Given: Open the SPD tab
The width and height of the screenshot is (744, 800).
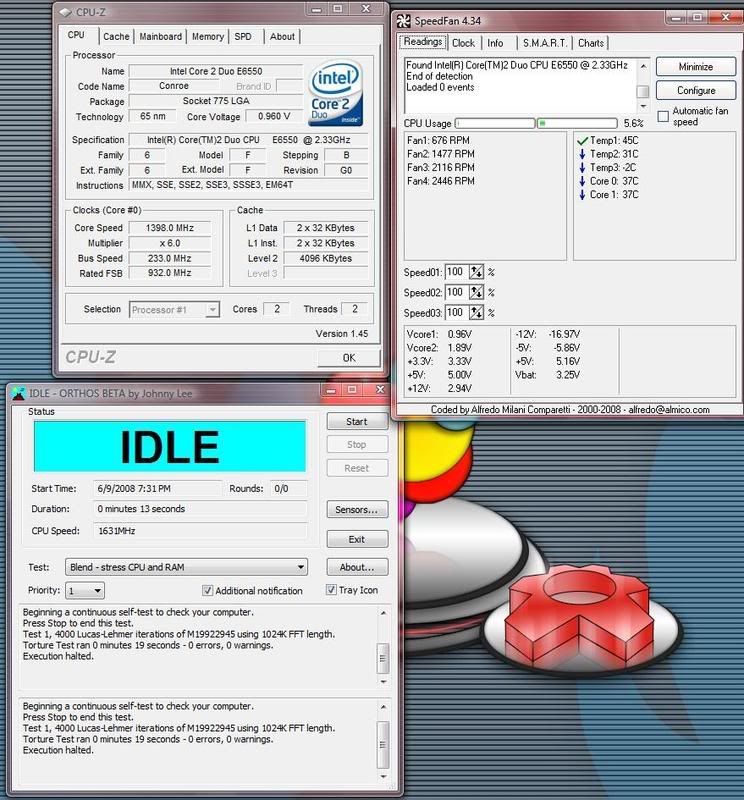Looking at the screenshot, I should click(243, 36).
